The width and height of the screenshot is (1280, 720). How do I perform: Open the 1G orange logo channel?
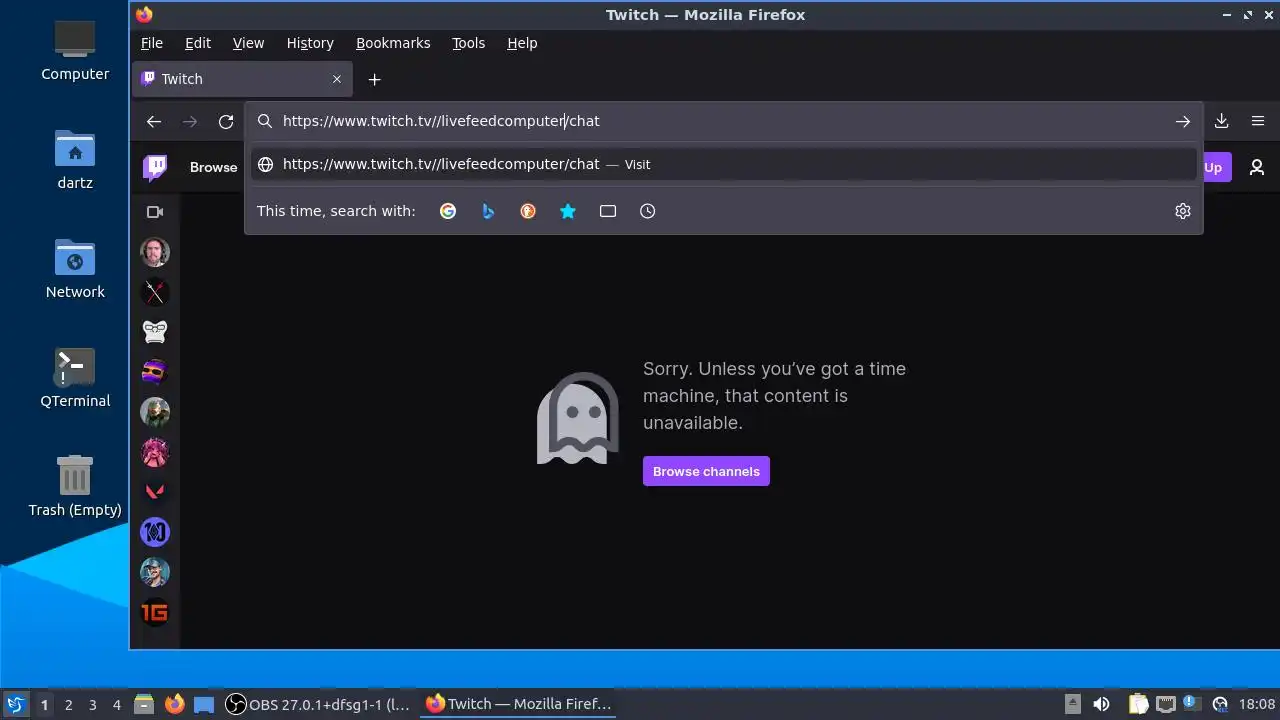coord(155,612)
